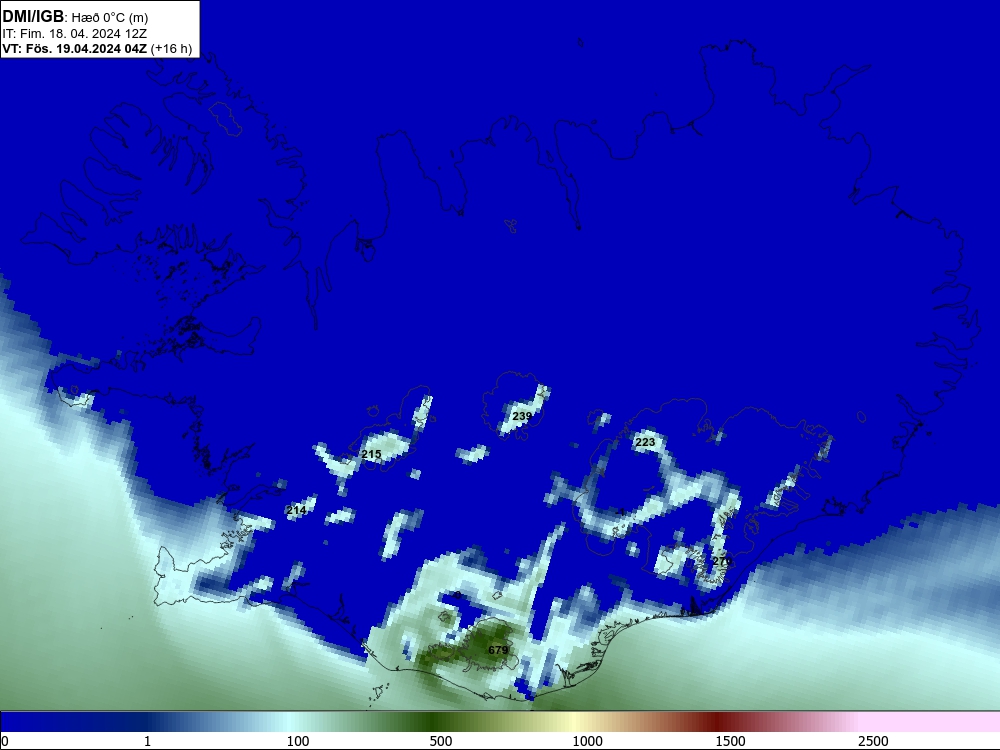Screen dimensions: 1000x750
Task: Click the color scale label 100
Action: click(x=298, y=741)
